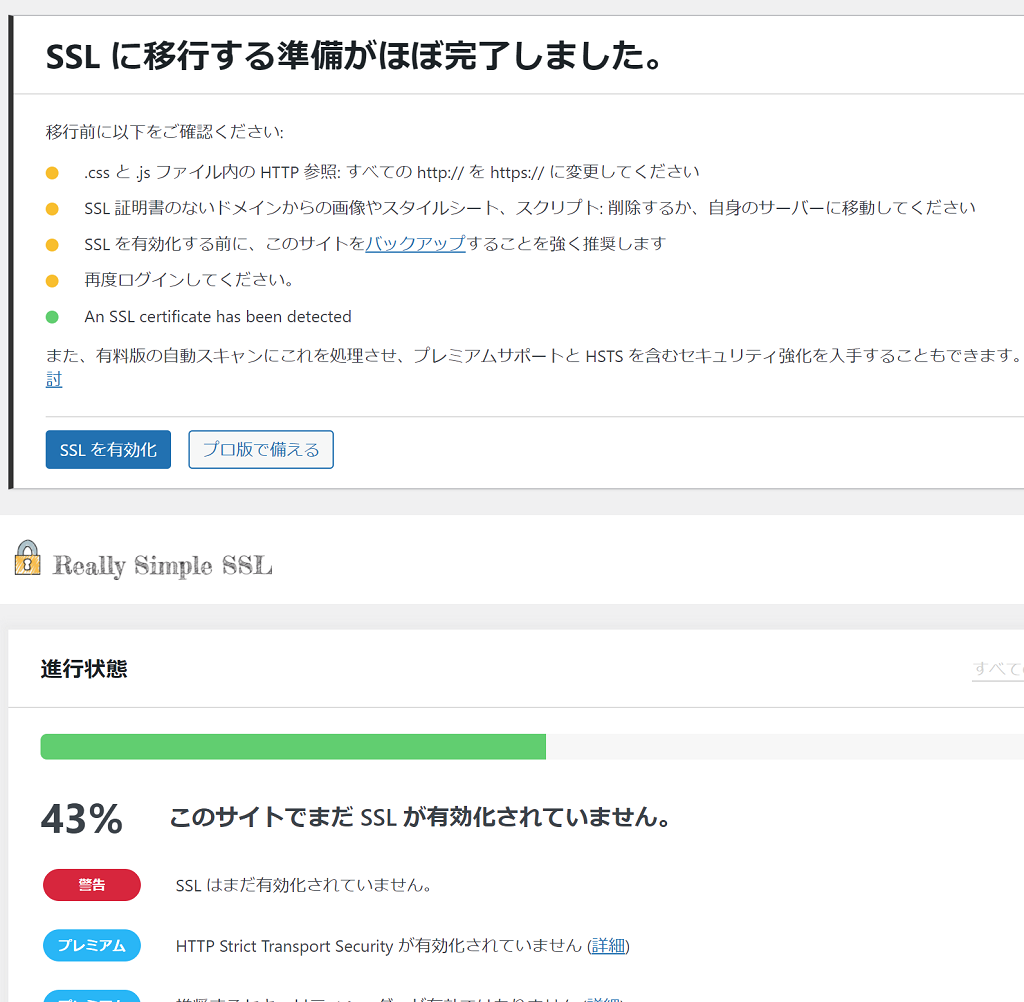This screenshot has height=1002, width=1024.
Task: Click the yellow dot beside 再度ログインしてください
Action: coord(52,281)
